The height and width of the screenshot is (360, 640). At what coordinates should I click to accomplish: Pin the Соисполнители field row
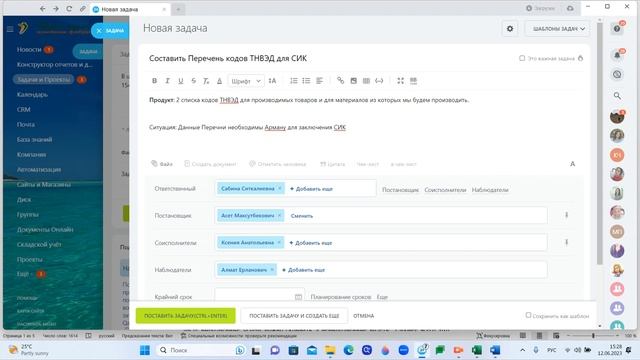[567, 242]
